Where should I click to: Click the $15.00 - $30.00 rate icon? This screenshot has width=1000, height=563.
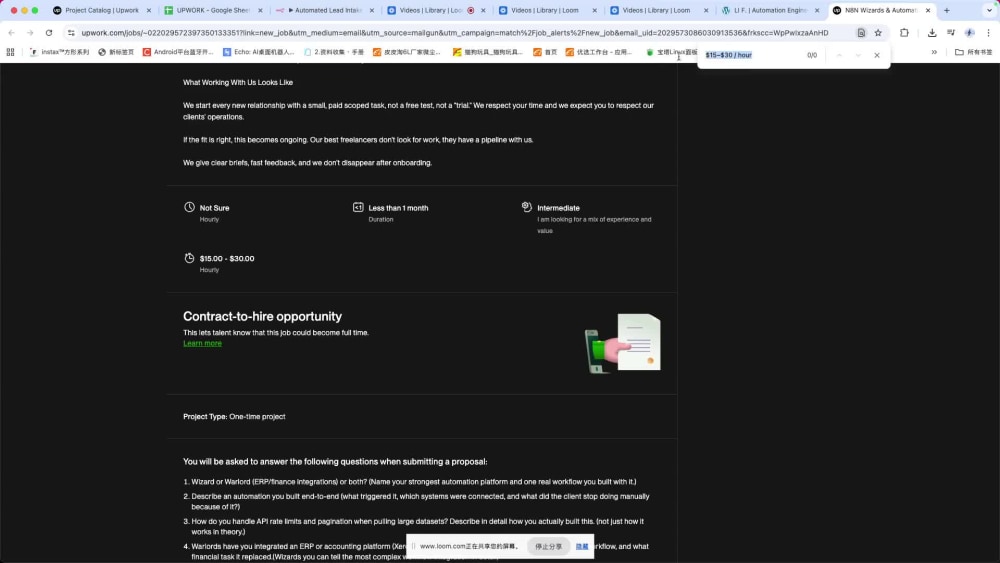tap(189, 258)
